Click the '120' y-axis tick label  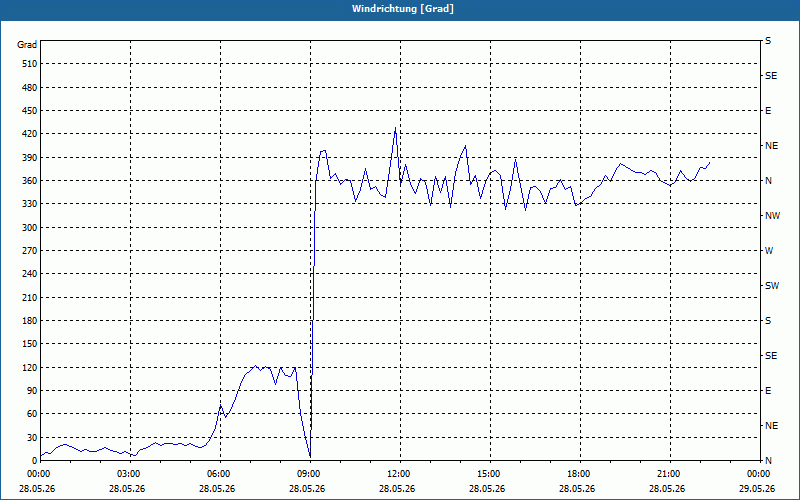click(x=30, y=367)
